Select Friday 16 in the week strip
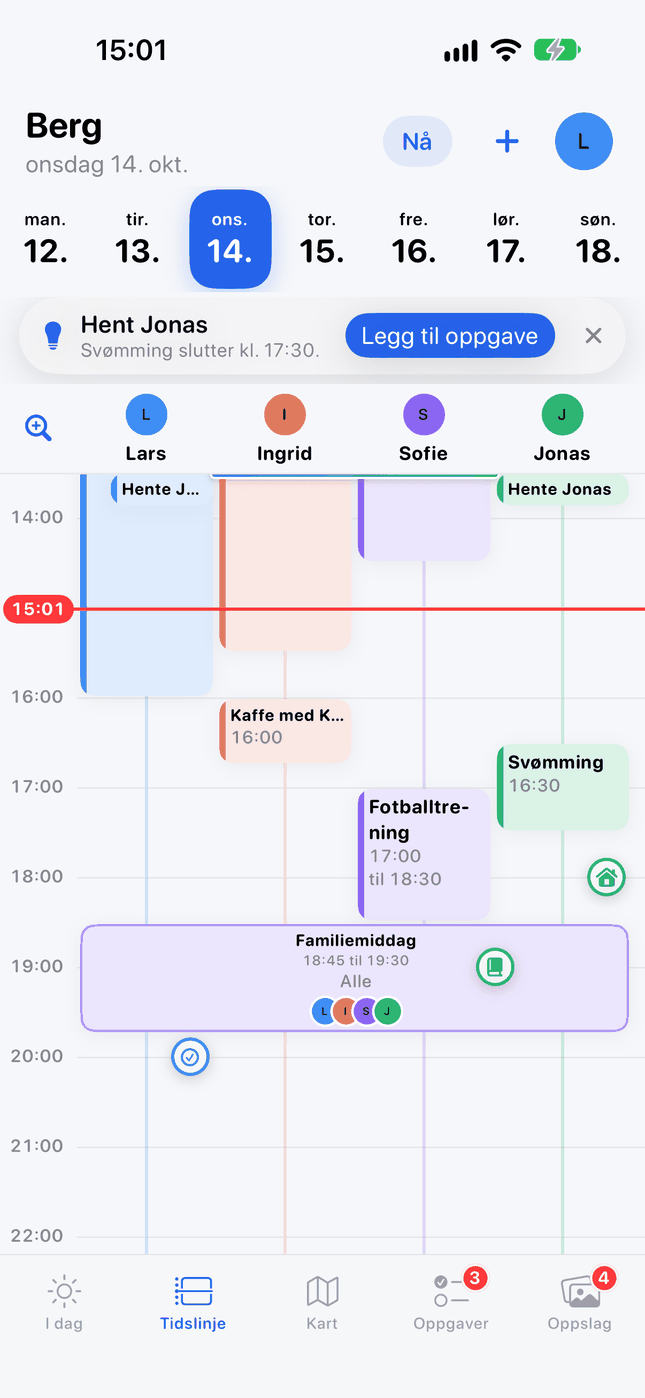The width and height of the screenshot is (645, 1398). click(x=414, y=240)
